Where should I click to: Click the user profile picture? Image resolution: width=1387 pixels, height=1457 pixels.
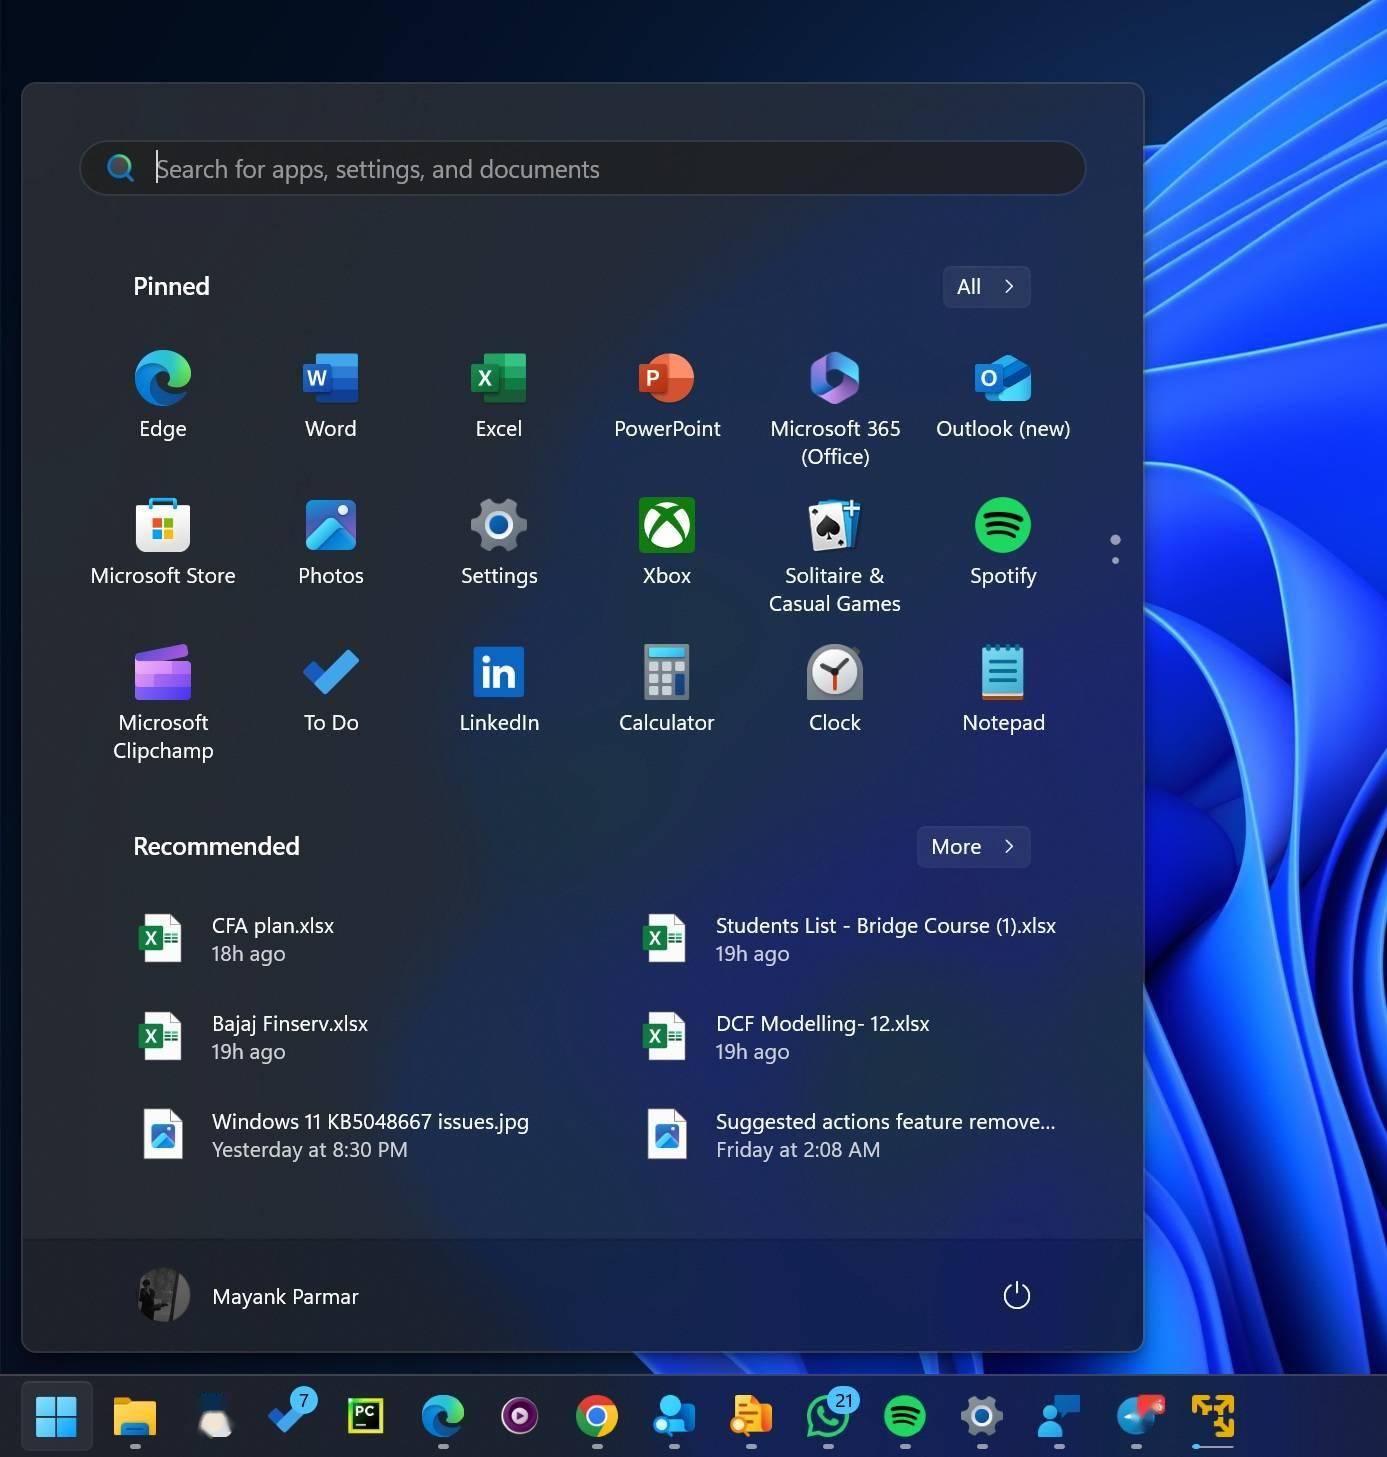tap(163, 1296)
